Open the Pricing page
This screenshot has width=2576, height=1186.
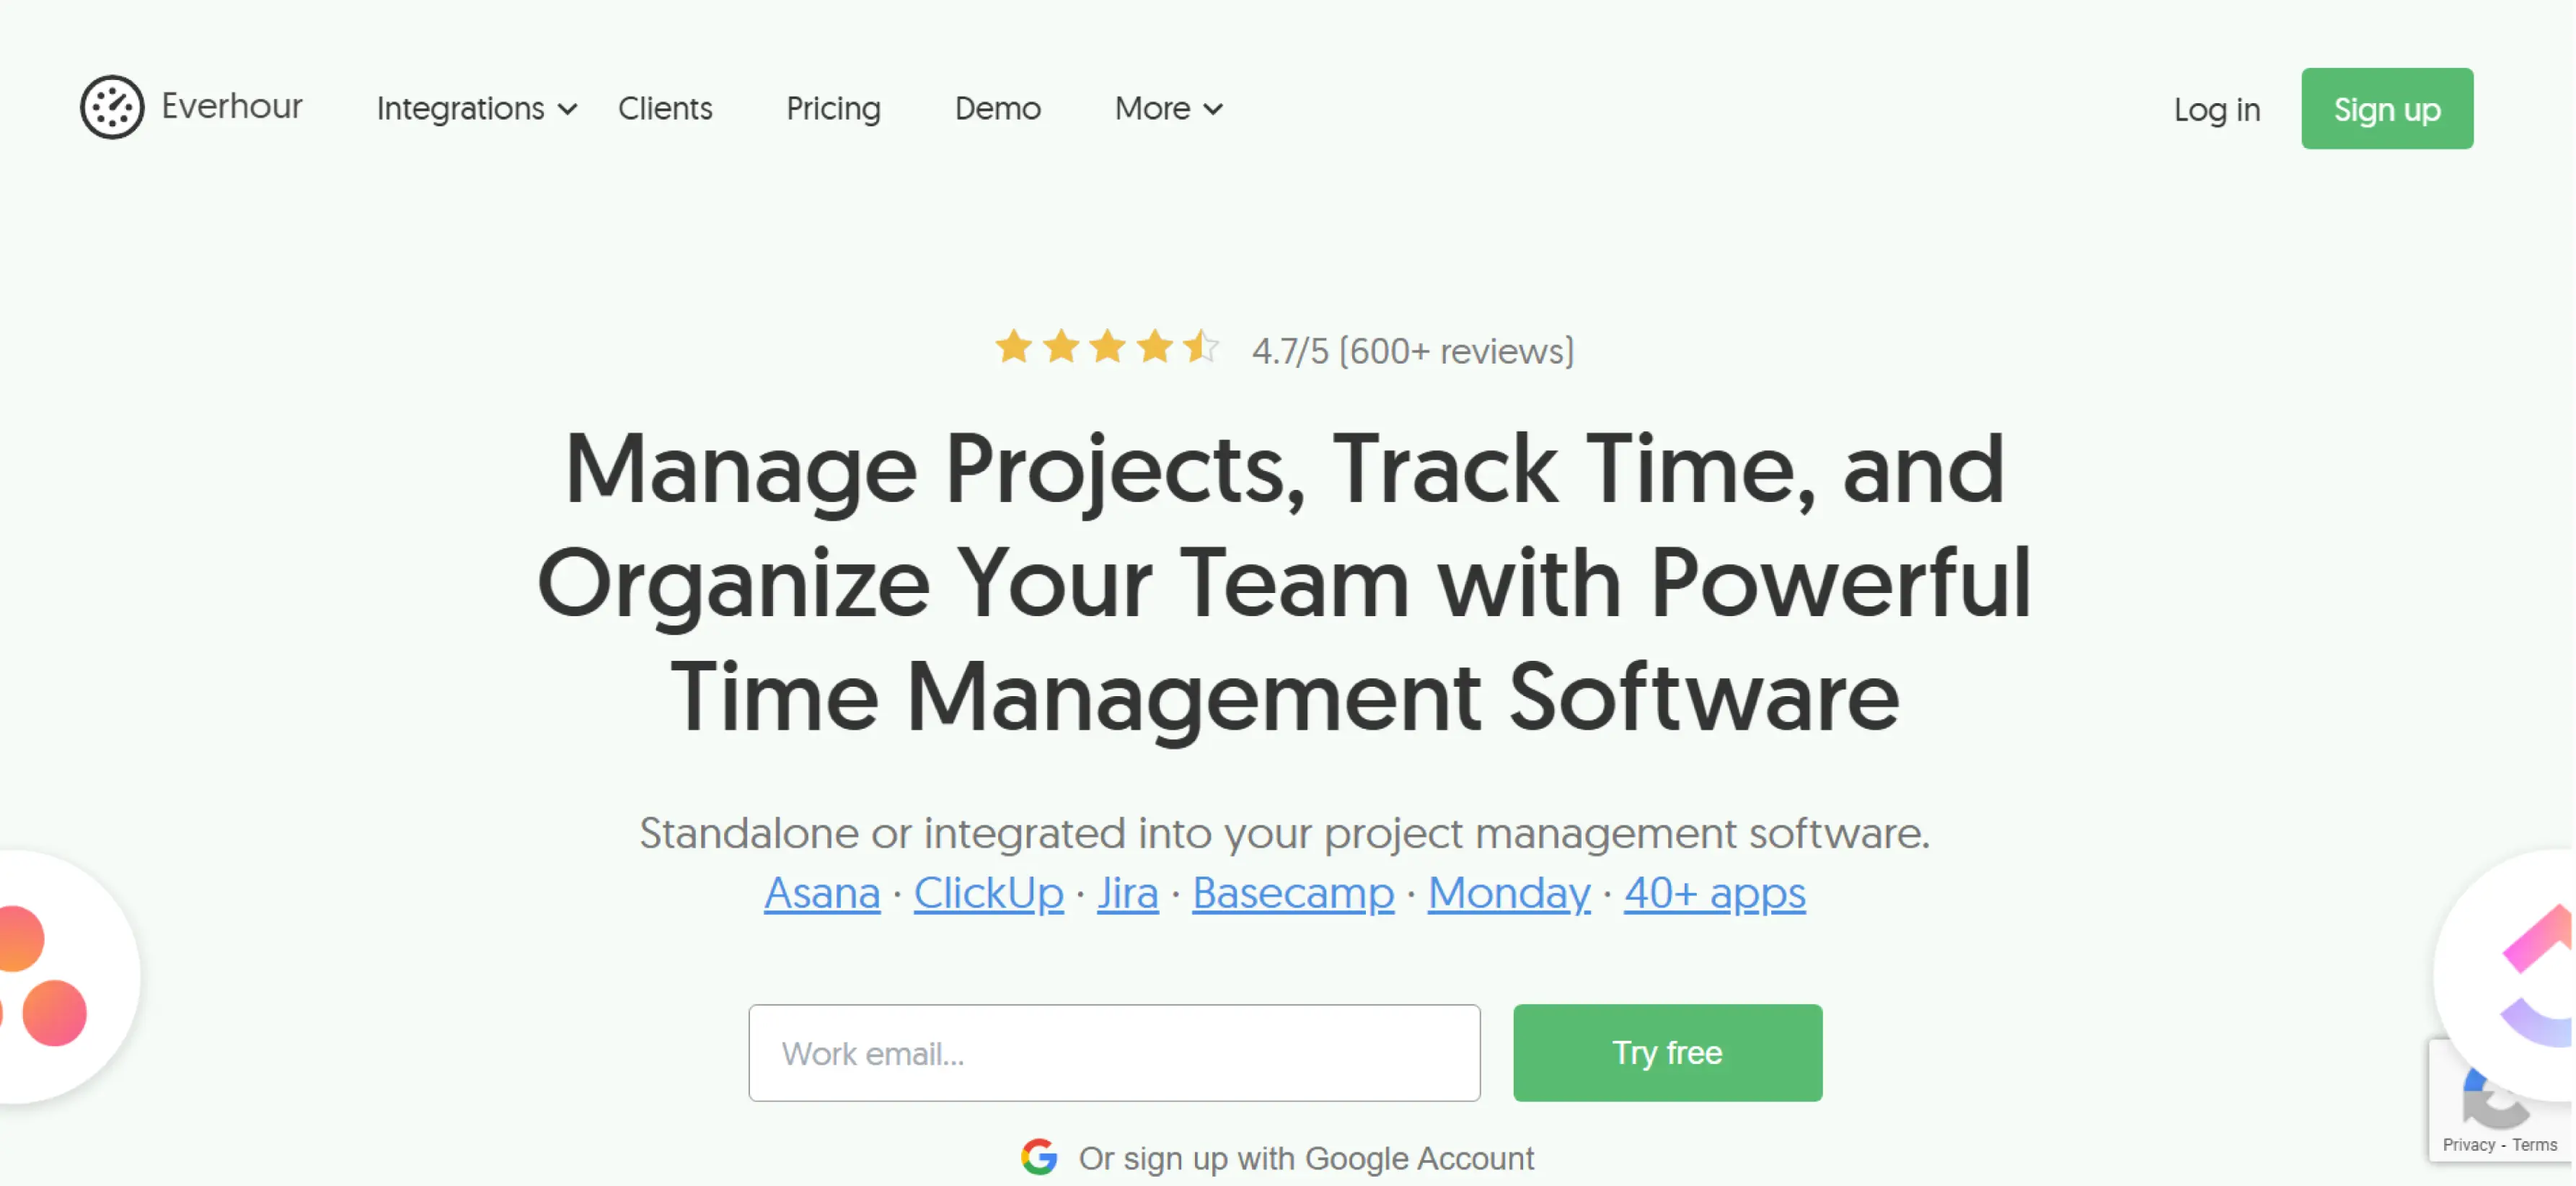tap(833, 108)
